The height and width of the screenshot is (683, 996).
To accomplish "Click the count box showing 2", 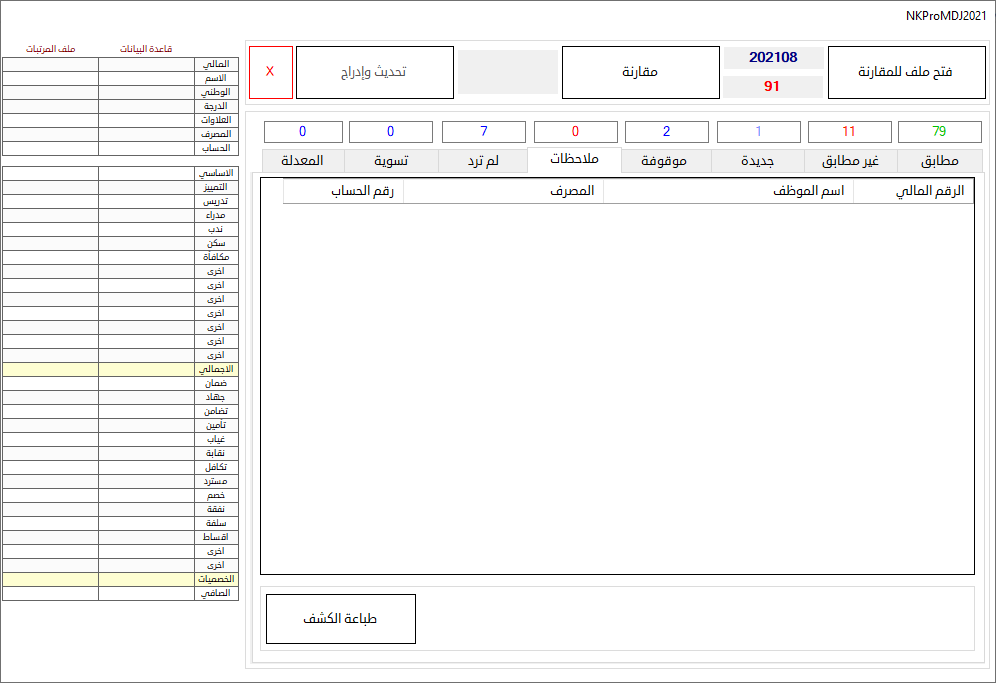I will pos(666,132).
